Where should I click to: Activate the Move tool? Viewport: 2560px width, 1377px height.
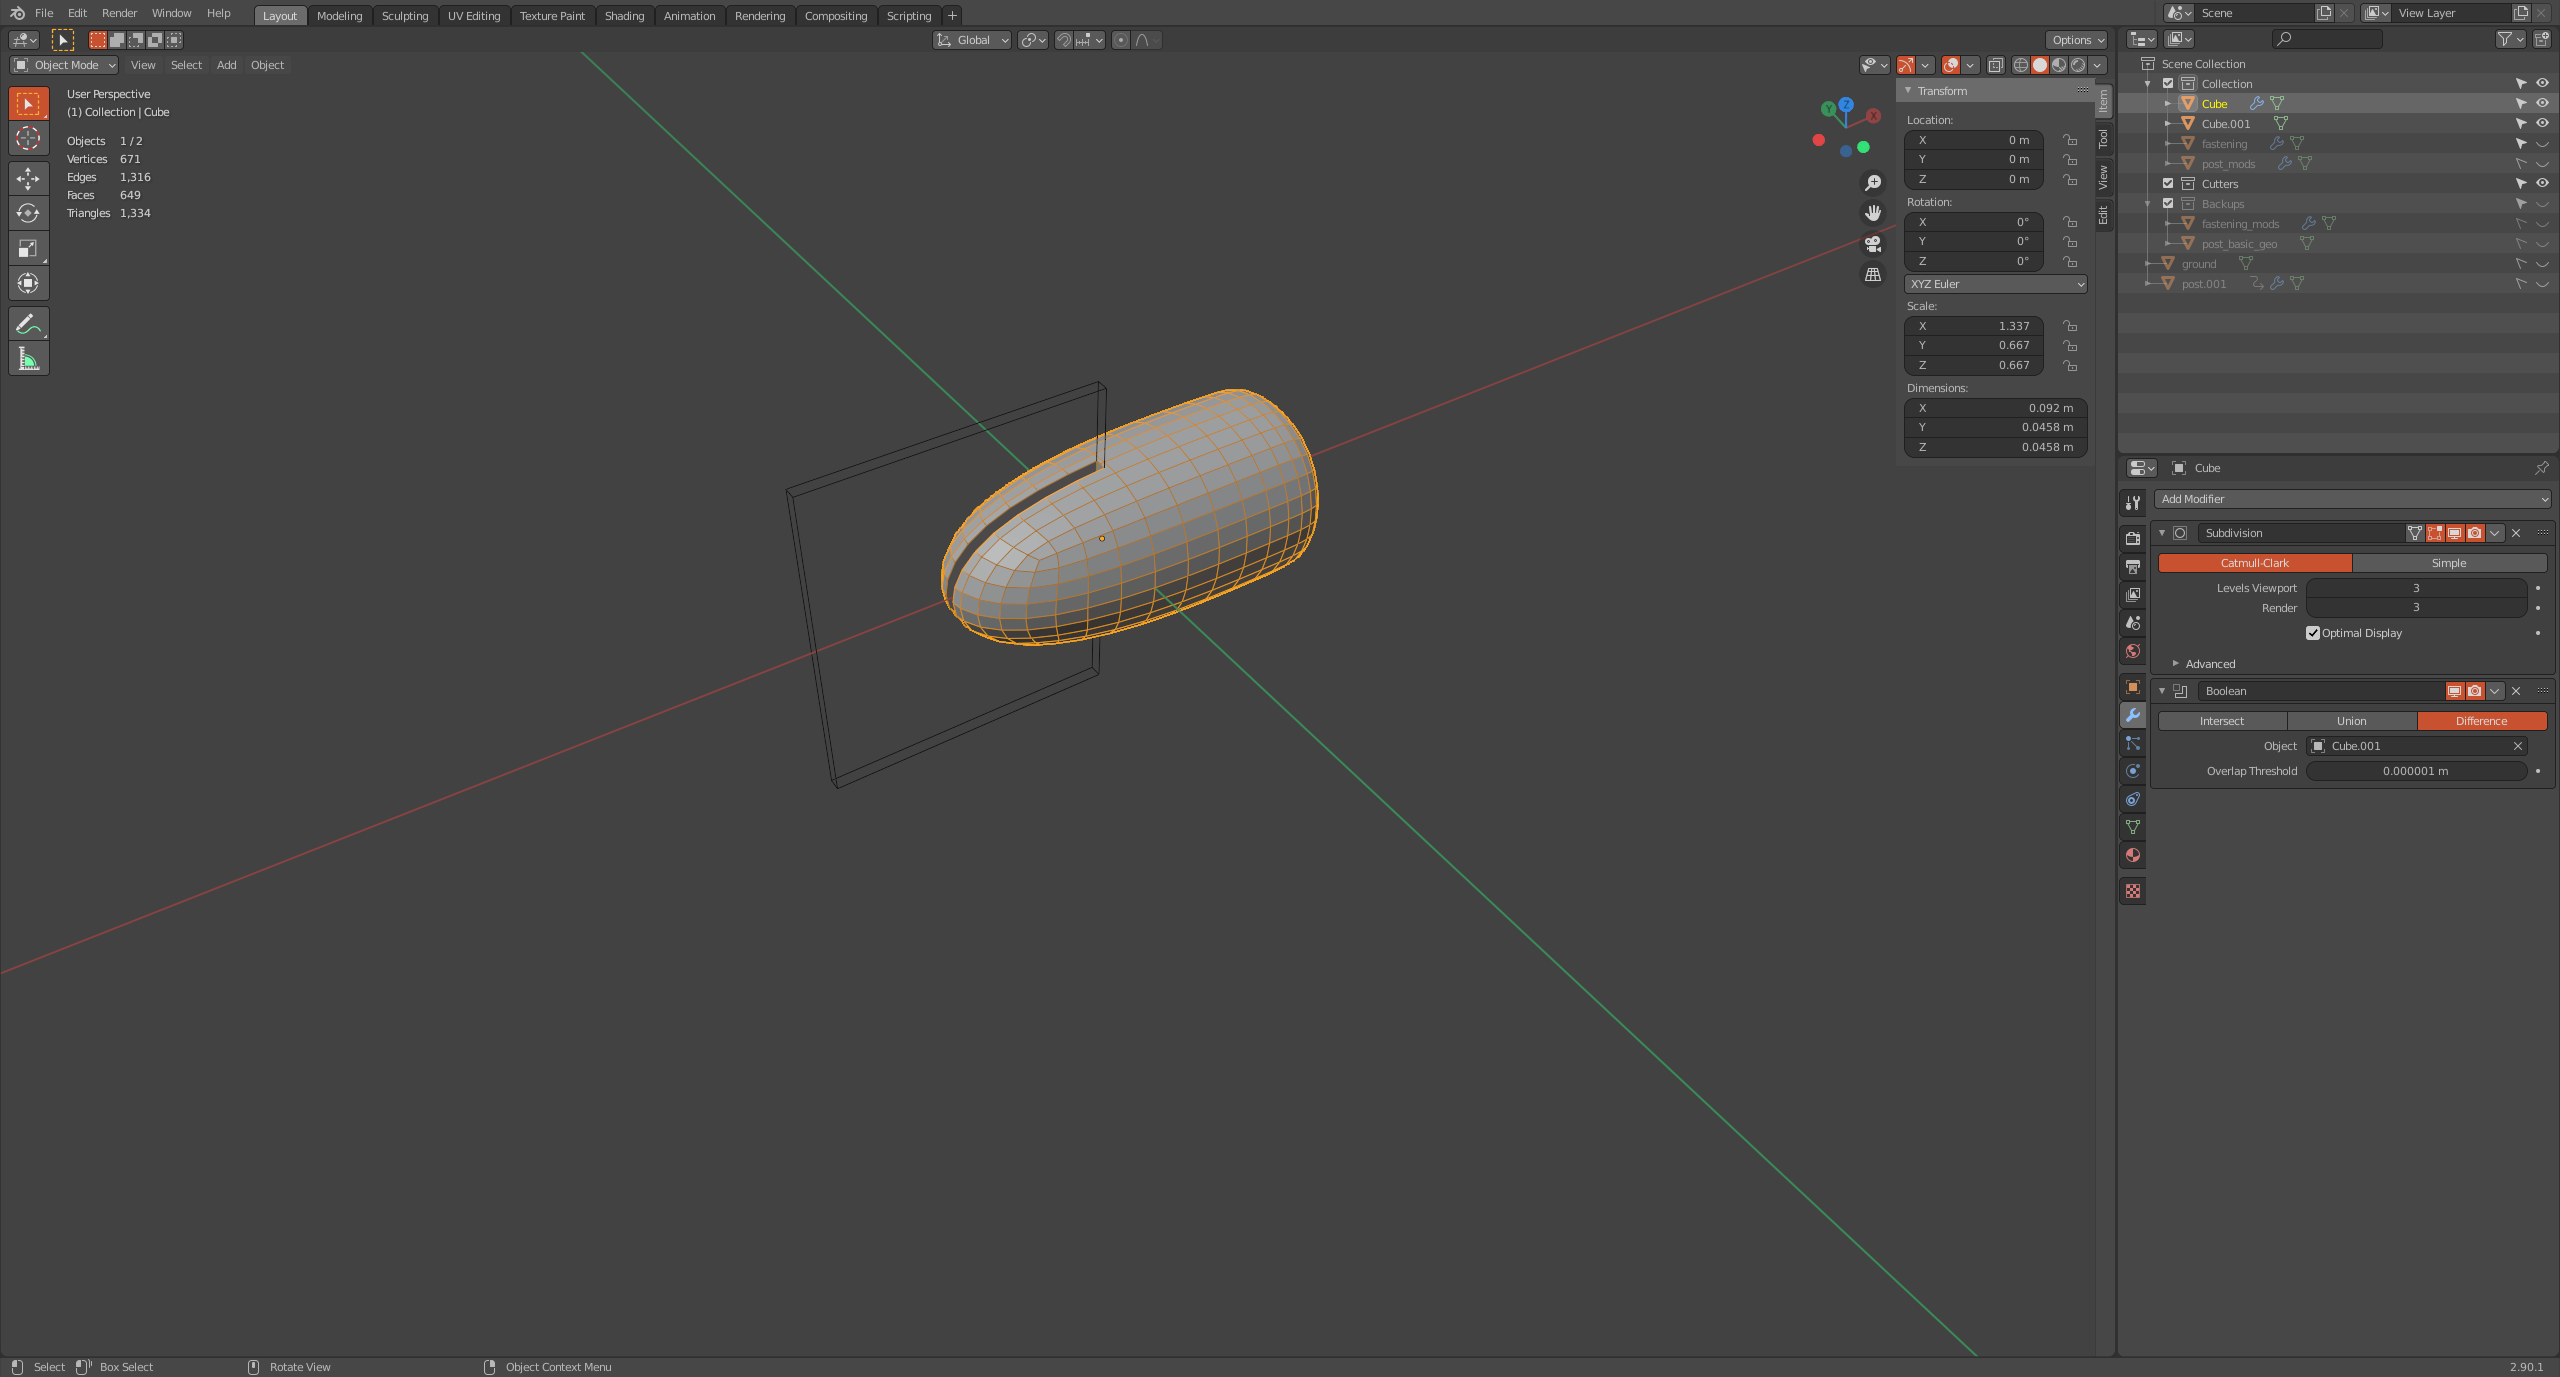[28, 178]
